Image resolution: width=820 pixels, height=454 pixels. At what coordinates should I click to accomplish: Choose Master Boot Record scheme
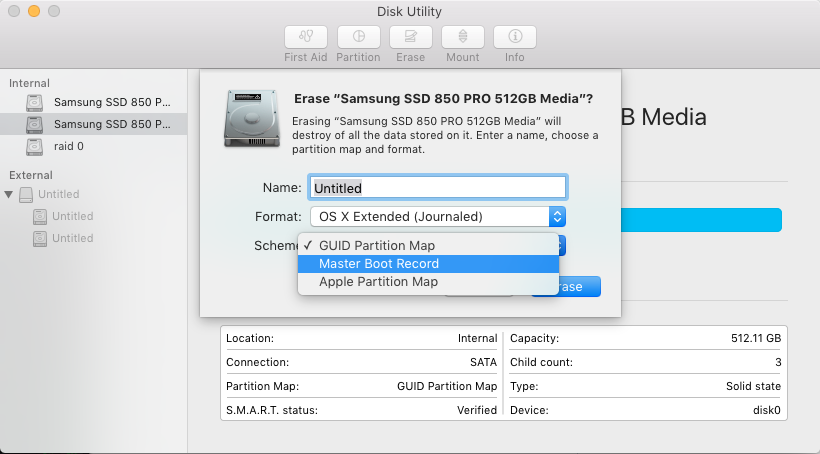click(x=428, y=264)
